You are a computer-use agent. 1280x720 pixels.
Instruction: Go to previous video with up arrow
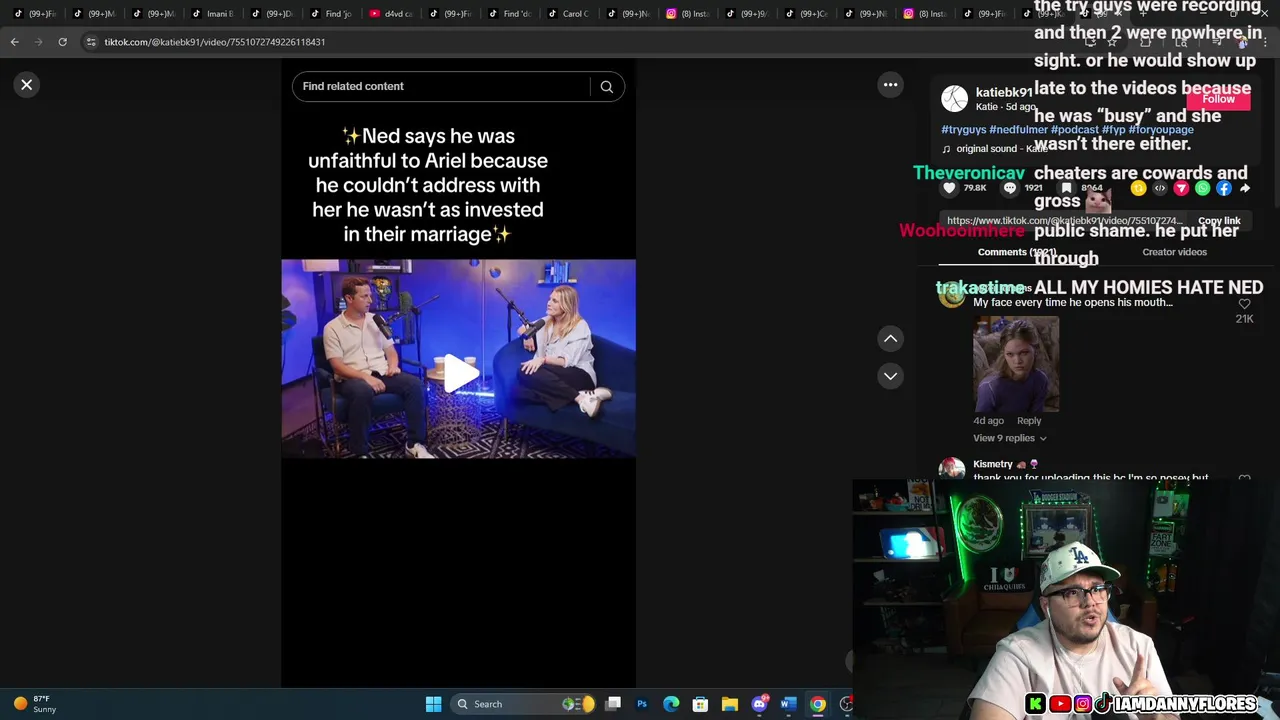[x=890, y=339]
